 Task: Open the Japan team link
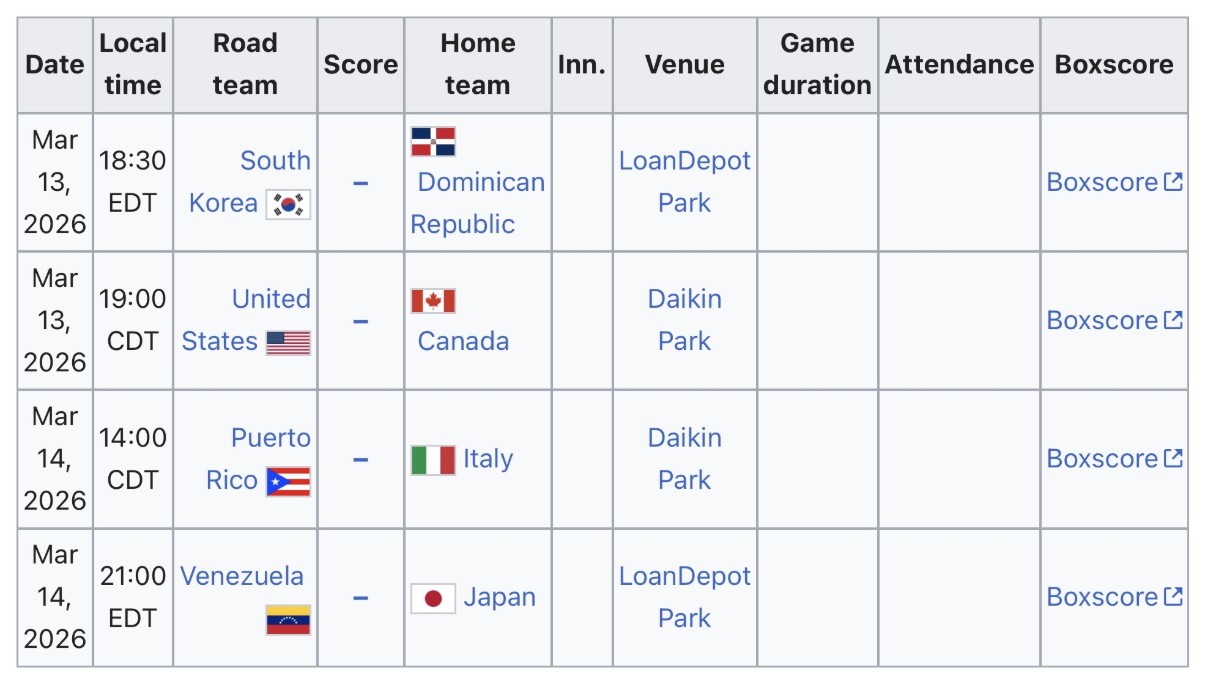tap(499, 598)
